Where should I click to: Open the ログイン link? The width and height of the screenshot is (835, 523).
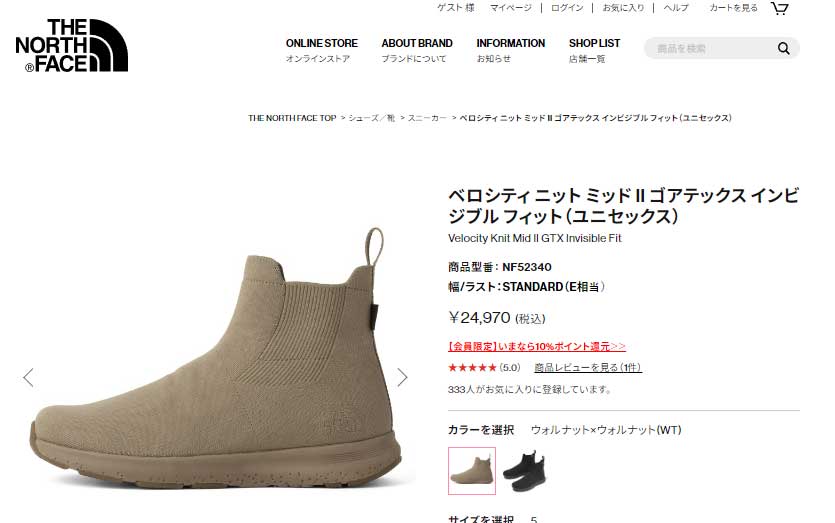click(x=567, y=8)
